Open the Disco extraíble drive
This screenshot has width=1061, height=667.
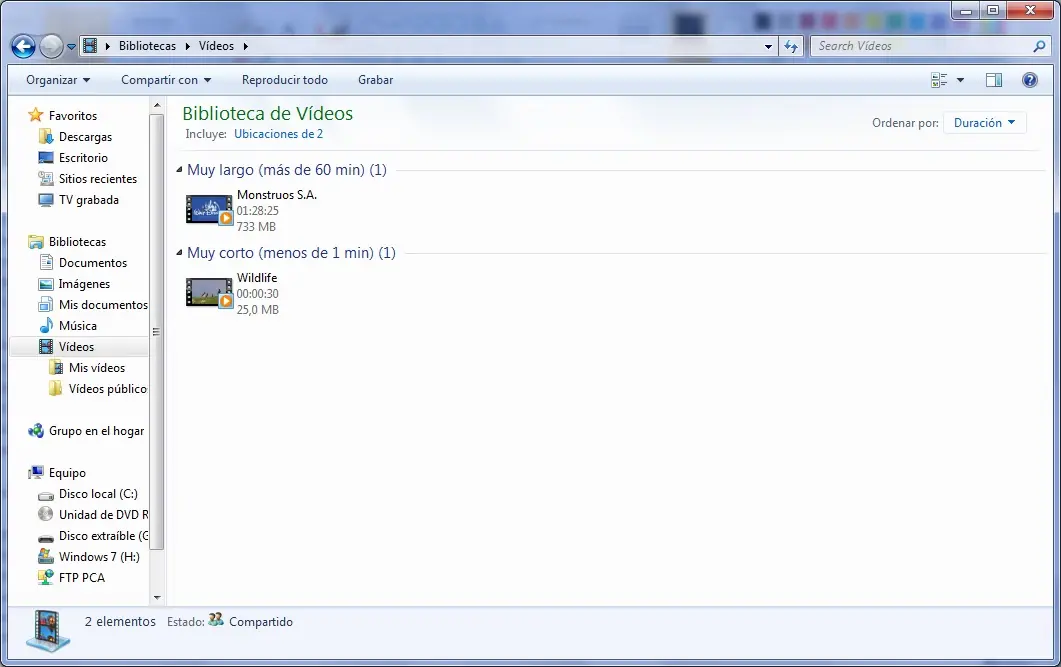pos(103,536)
